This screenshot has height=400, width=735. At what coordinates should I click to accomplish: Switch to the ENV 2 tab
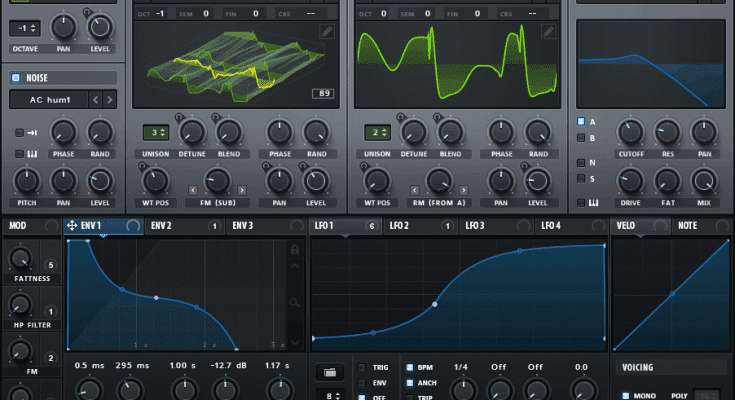(162, 226)
